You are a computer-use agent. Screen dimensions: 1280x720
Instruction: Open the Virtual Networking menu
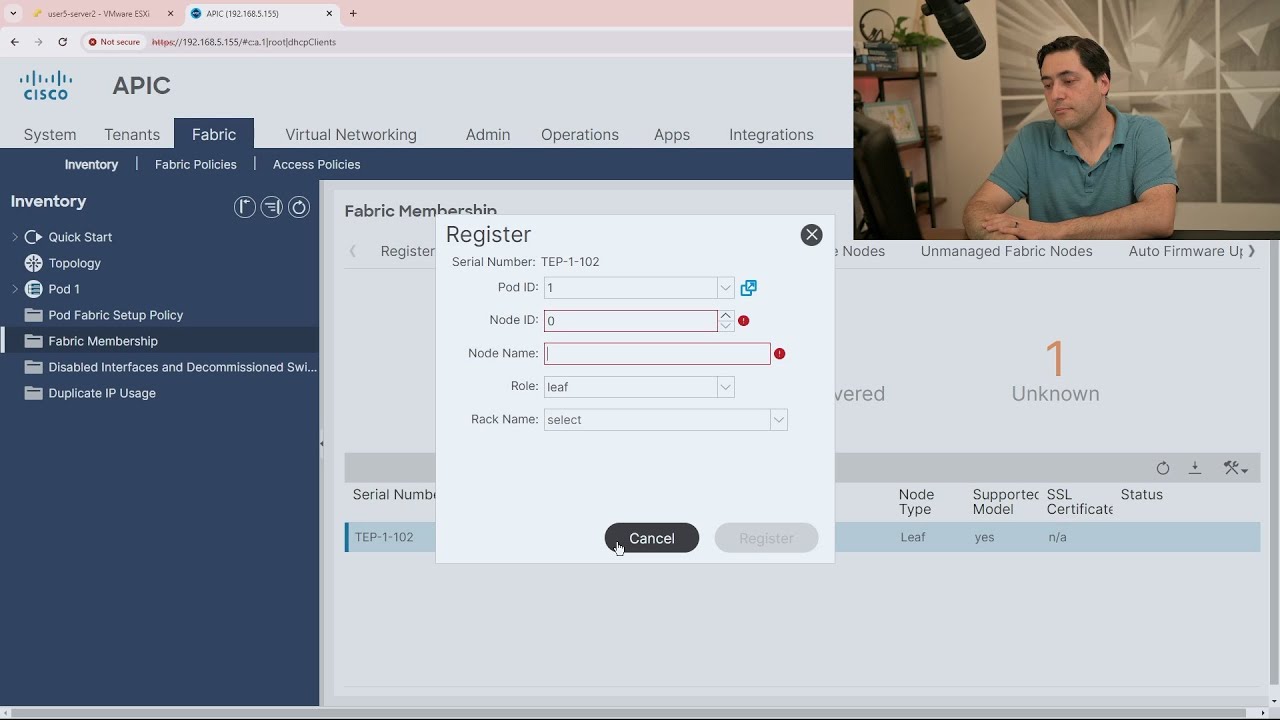351,134
